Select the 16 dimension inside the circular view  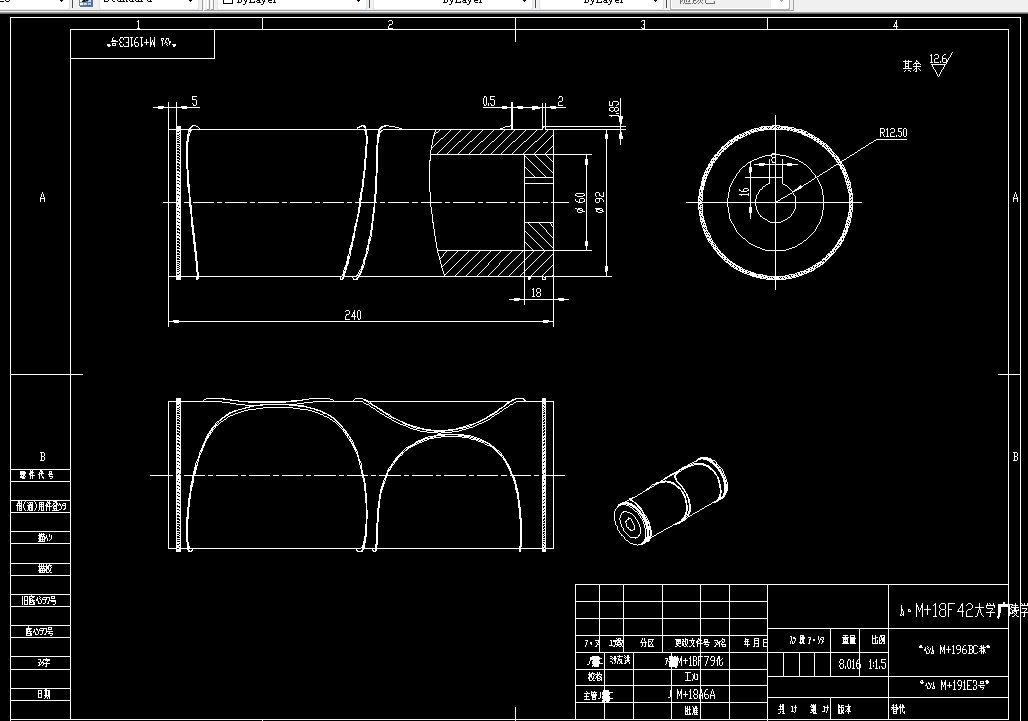pos(743,192)
